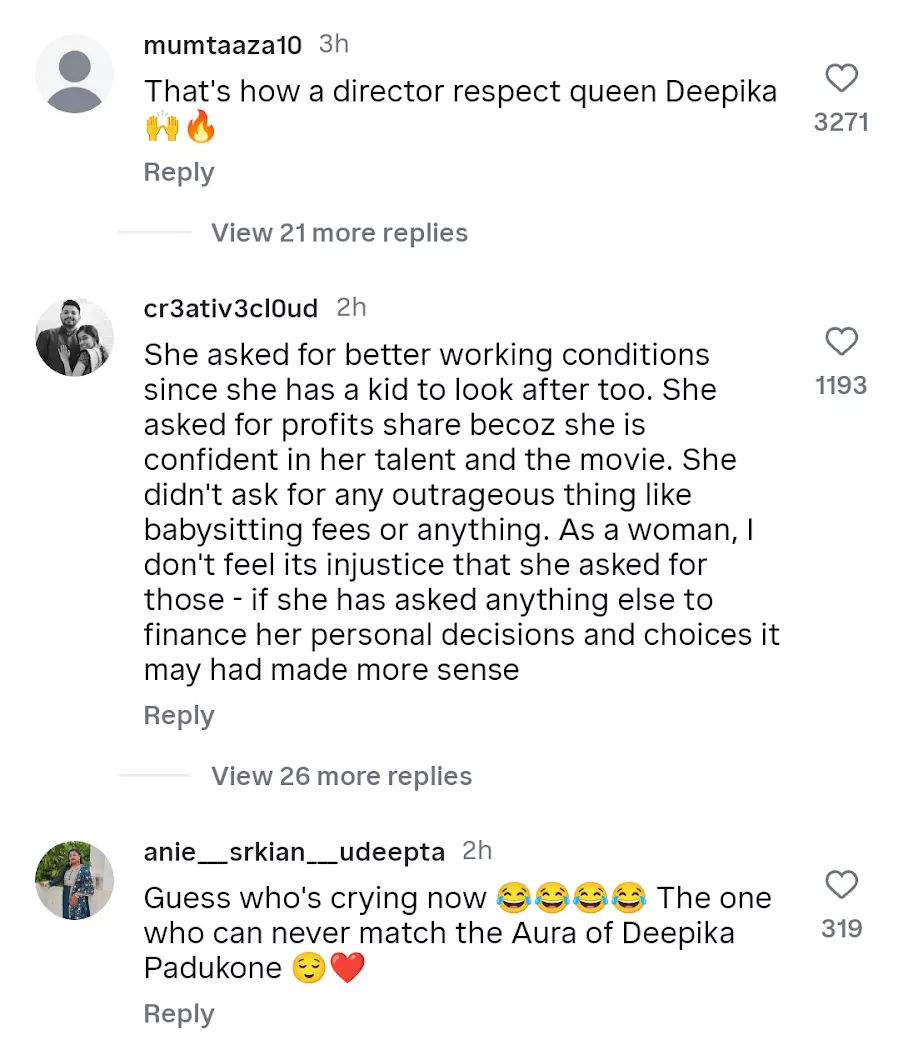Click the 2h timestamp beside cr3ativ3cl0ud
Image resolution: width=903 pixels, height=1045 pixels.
tap(351, 307)
